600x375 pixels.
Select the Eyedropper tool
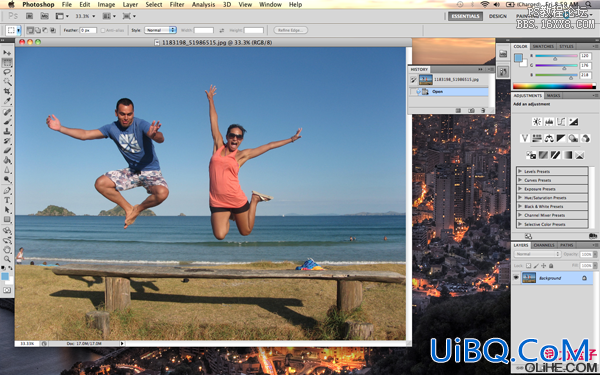pyautogui.click(x=7, y=101)
